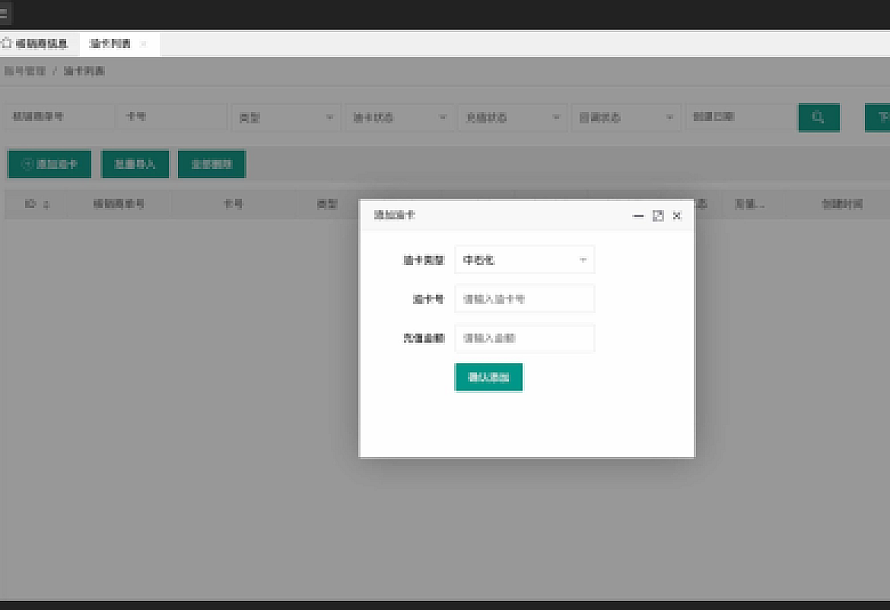Click the plus icon on the 添加油卡 button

26,164
